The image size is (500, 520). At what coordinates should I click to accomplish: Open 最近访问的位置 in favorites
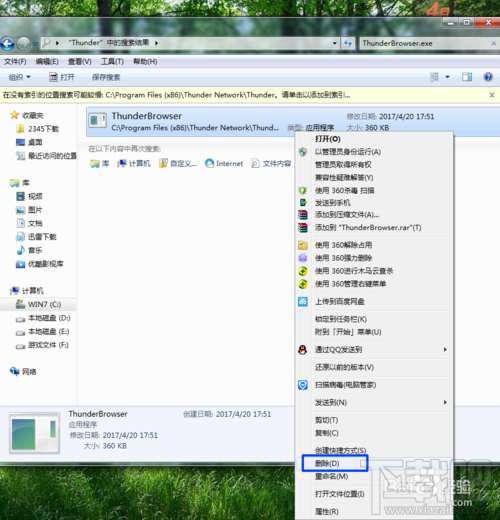(x=46, y=156)
